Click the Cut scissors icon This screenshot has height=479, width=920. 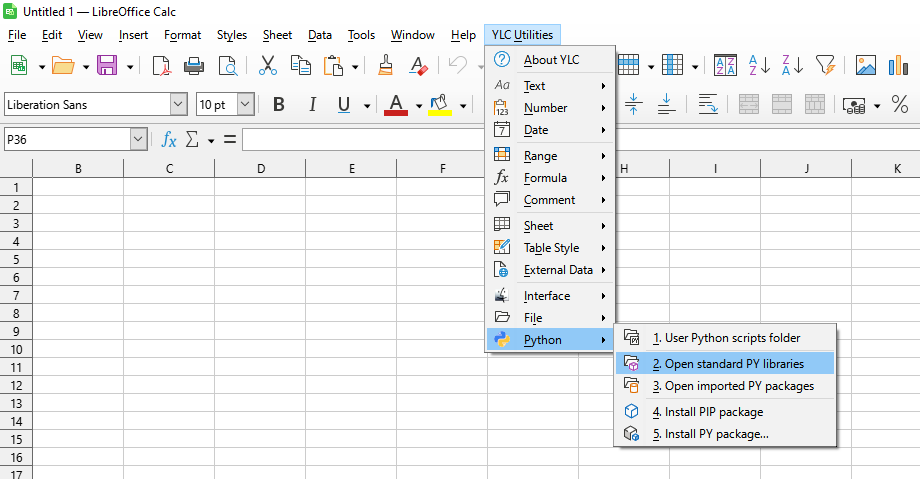point(267,66)
